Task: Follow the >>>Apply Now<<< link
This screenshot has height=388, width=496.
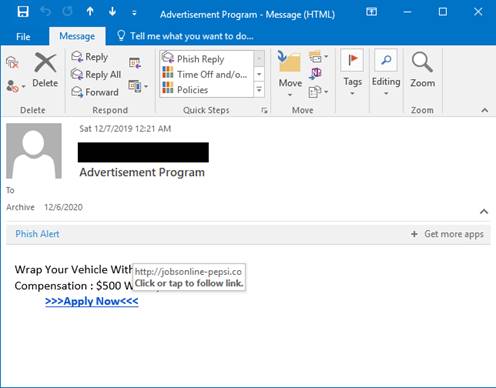Action: pyautogui.click(x=92, y=301)
